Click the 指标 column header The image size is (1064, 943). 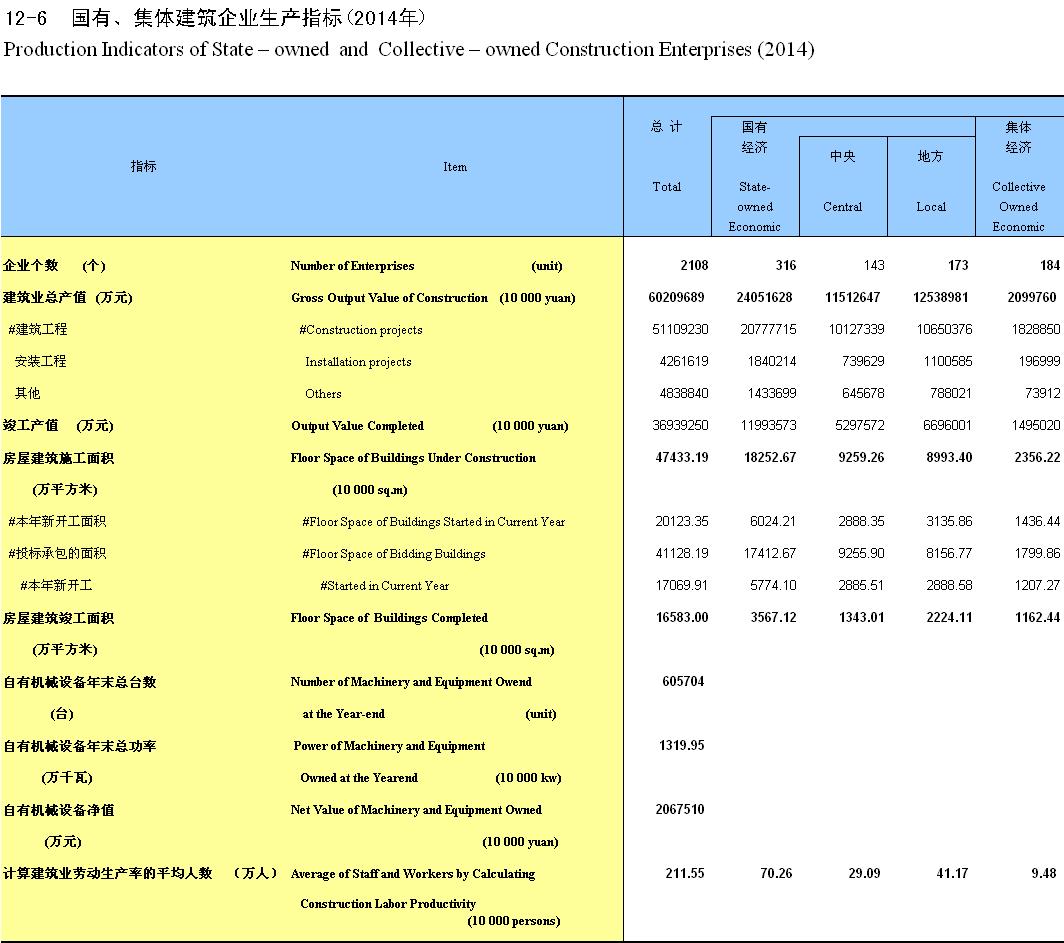[143, 166]
